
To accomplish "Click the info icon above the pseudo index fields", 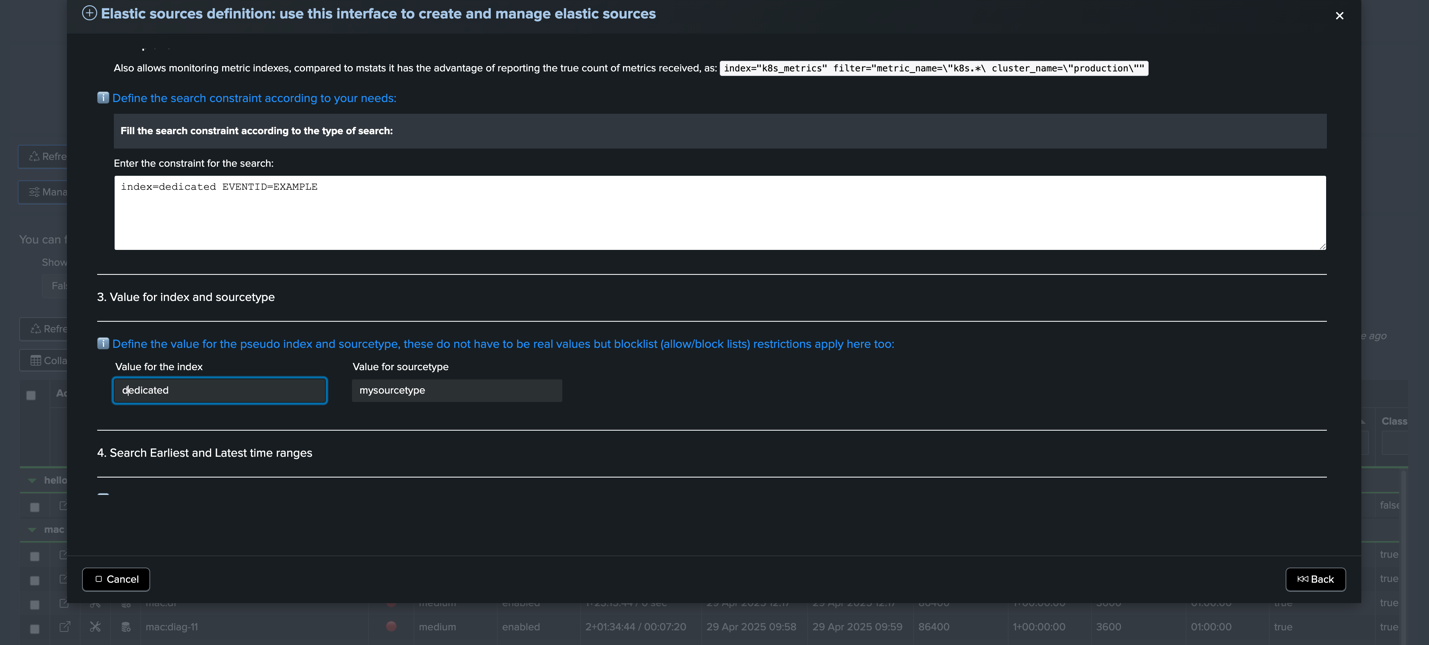I will (103, 343).
